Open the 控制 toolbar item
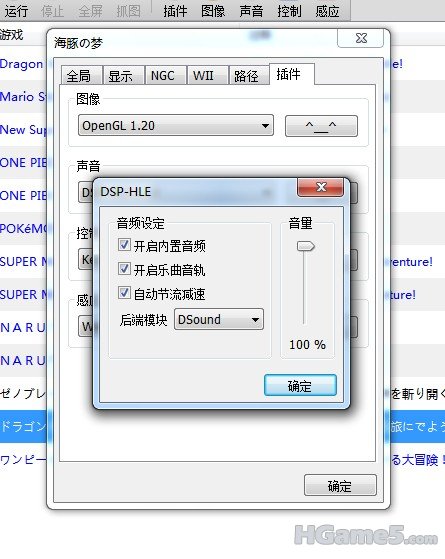445x559 pixels. [289, 11]
